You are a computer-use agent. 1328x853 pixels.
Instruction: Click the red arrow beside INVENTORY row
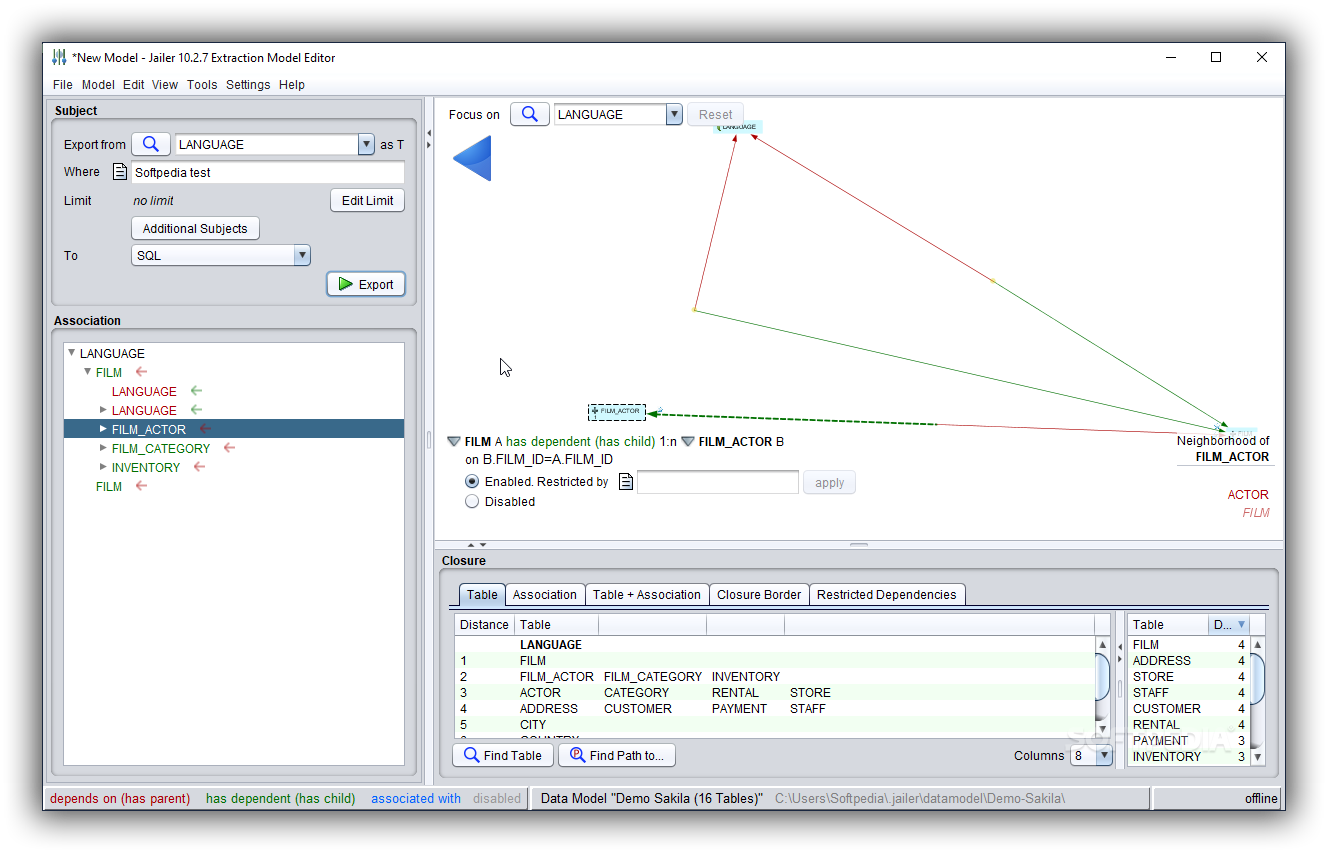200,467
